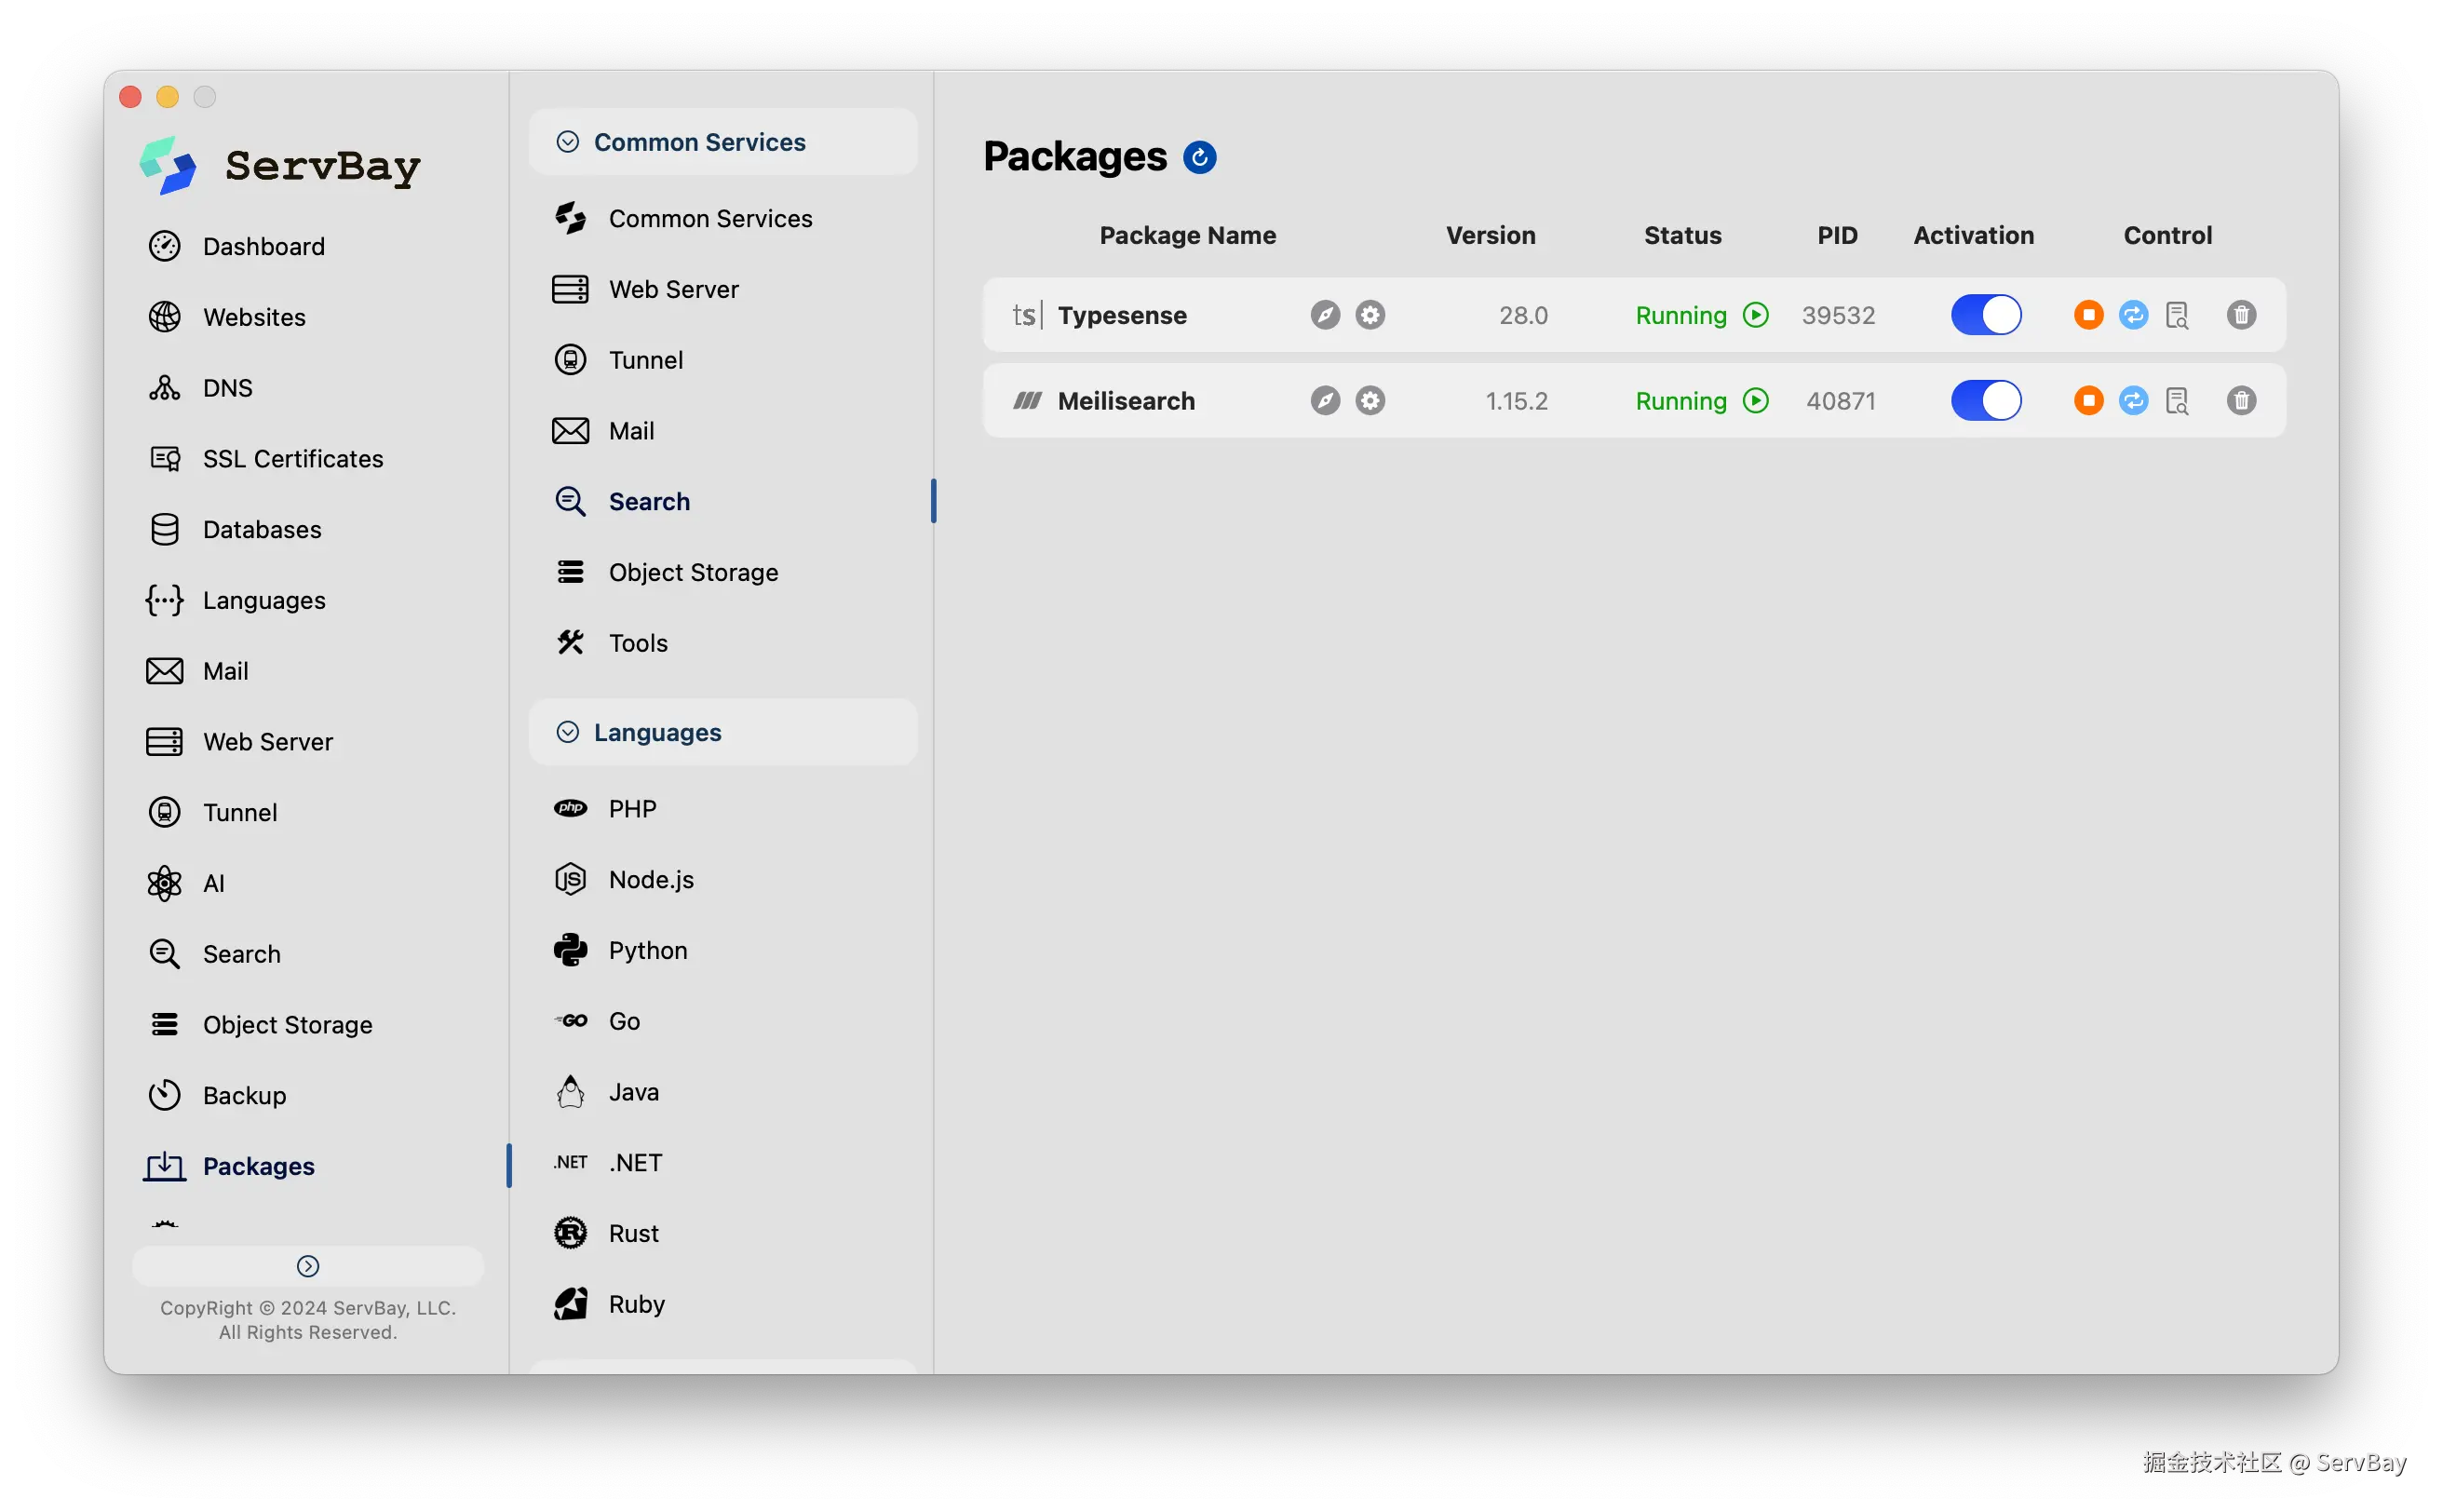Click Meilisearch running play icon
Screen dimensions: 2443x1512
(x=1756, y=401)
